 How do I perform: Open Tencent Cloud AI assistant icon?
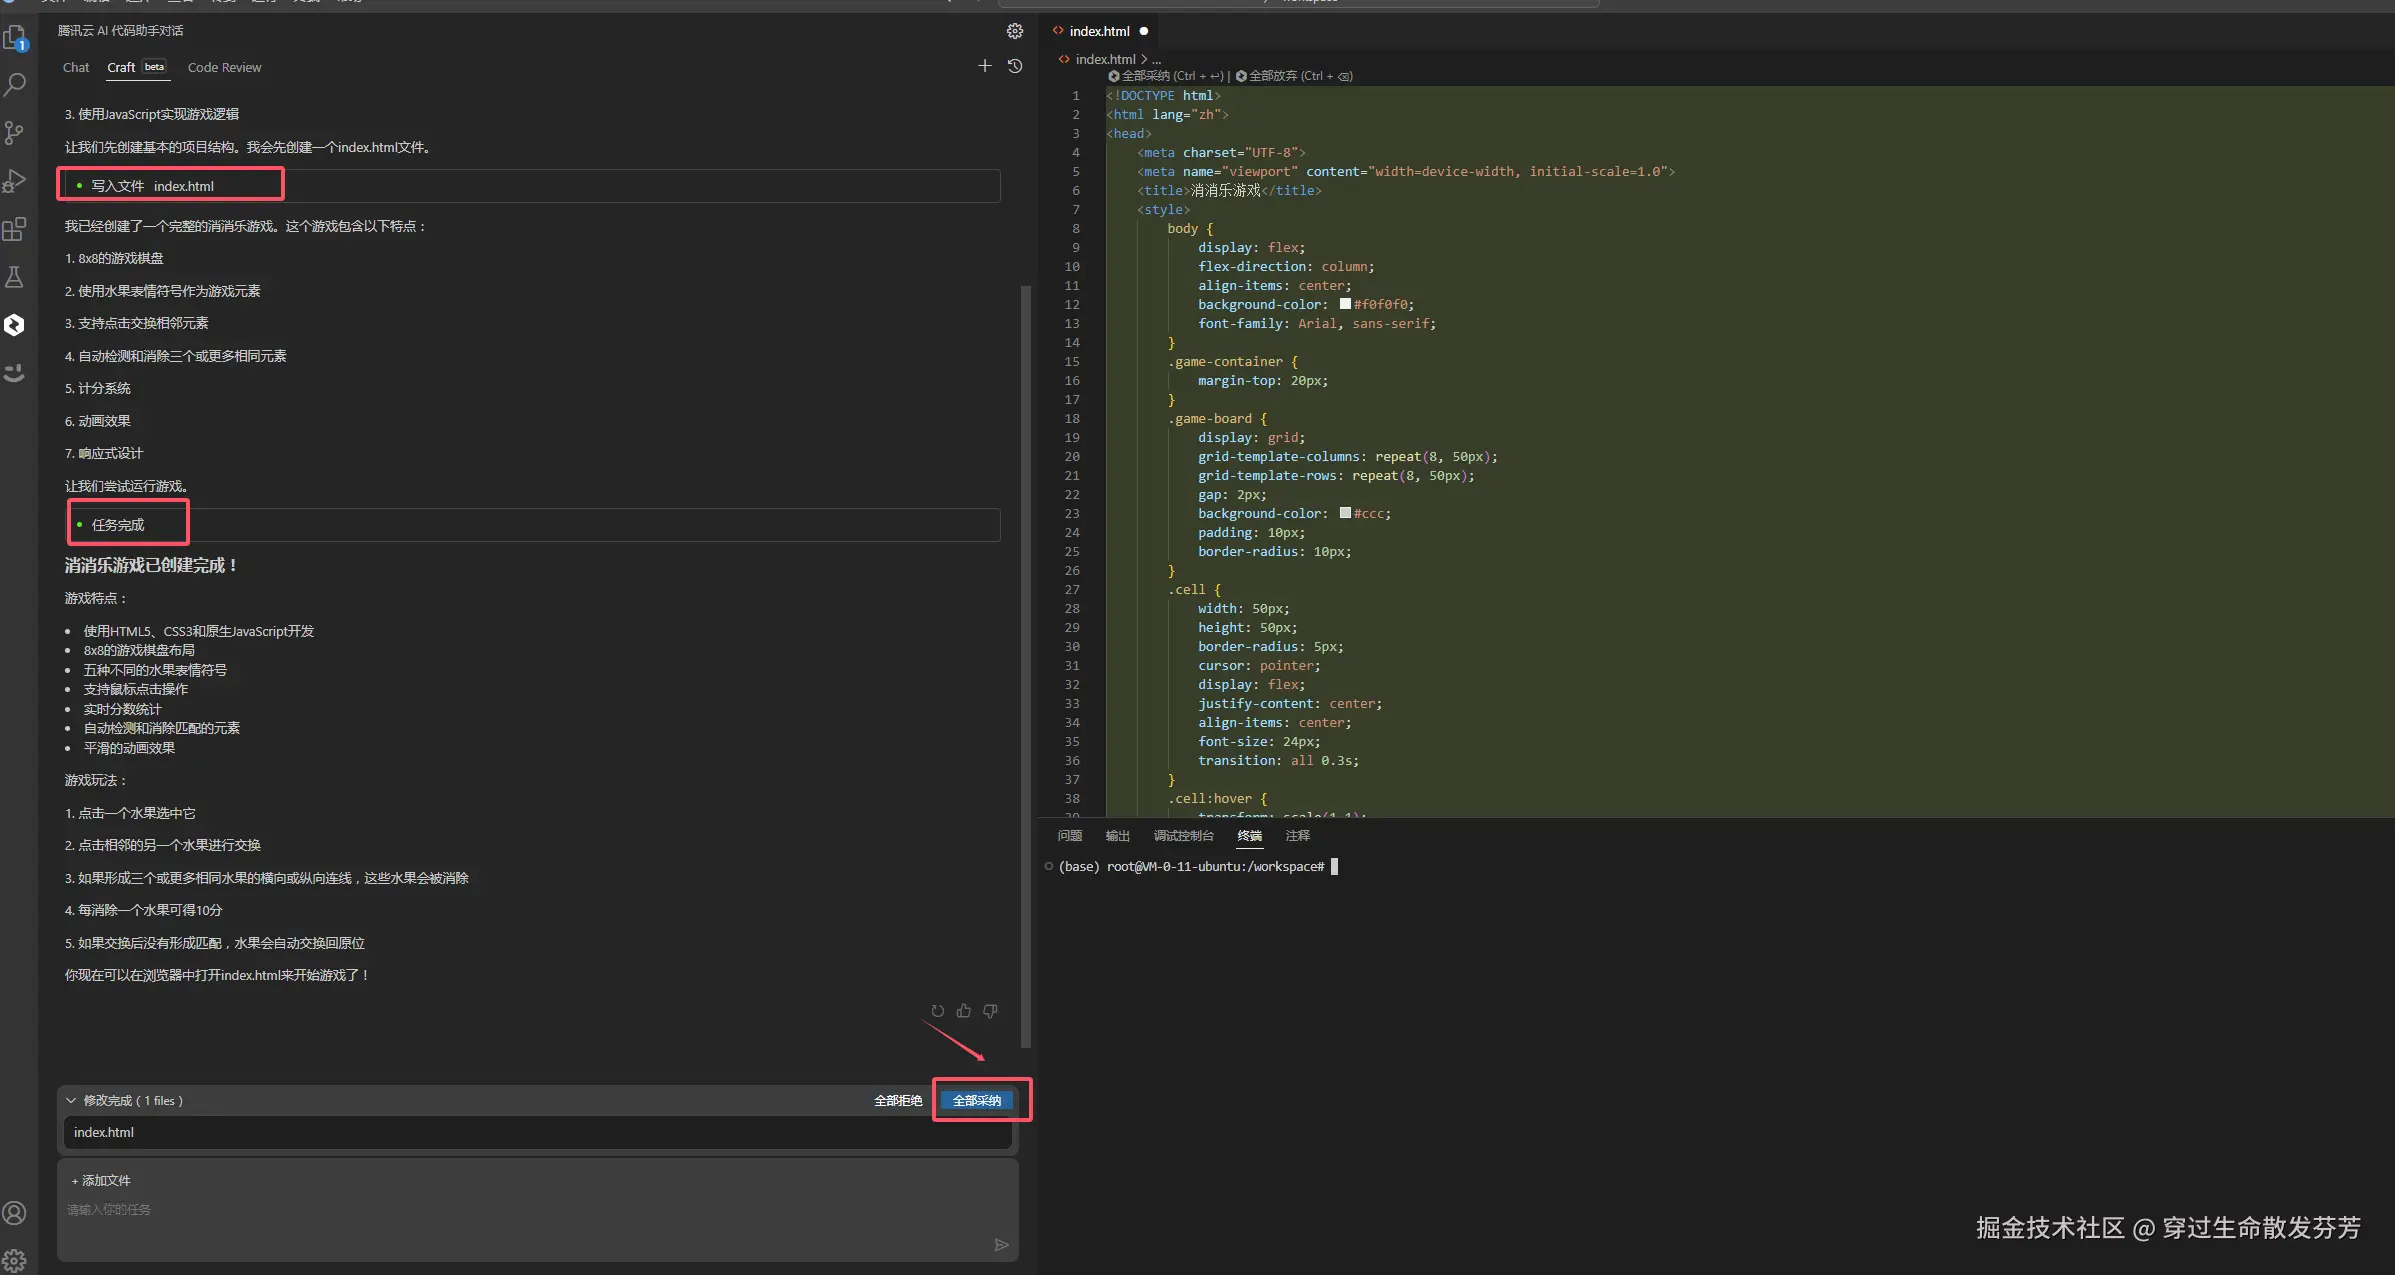pyautogui.click(x=15, y=325)
